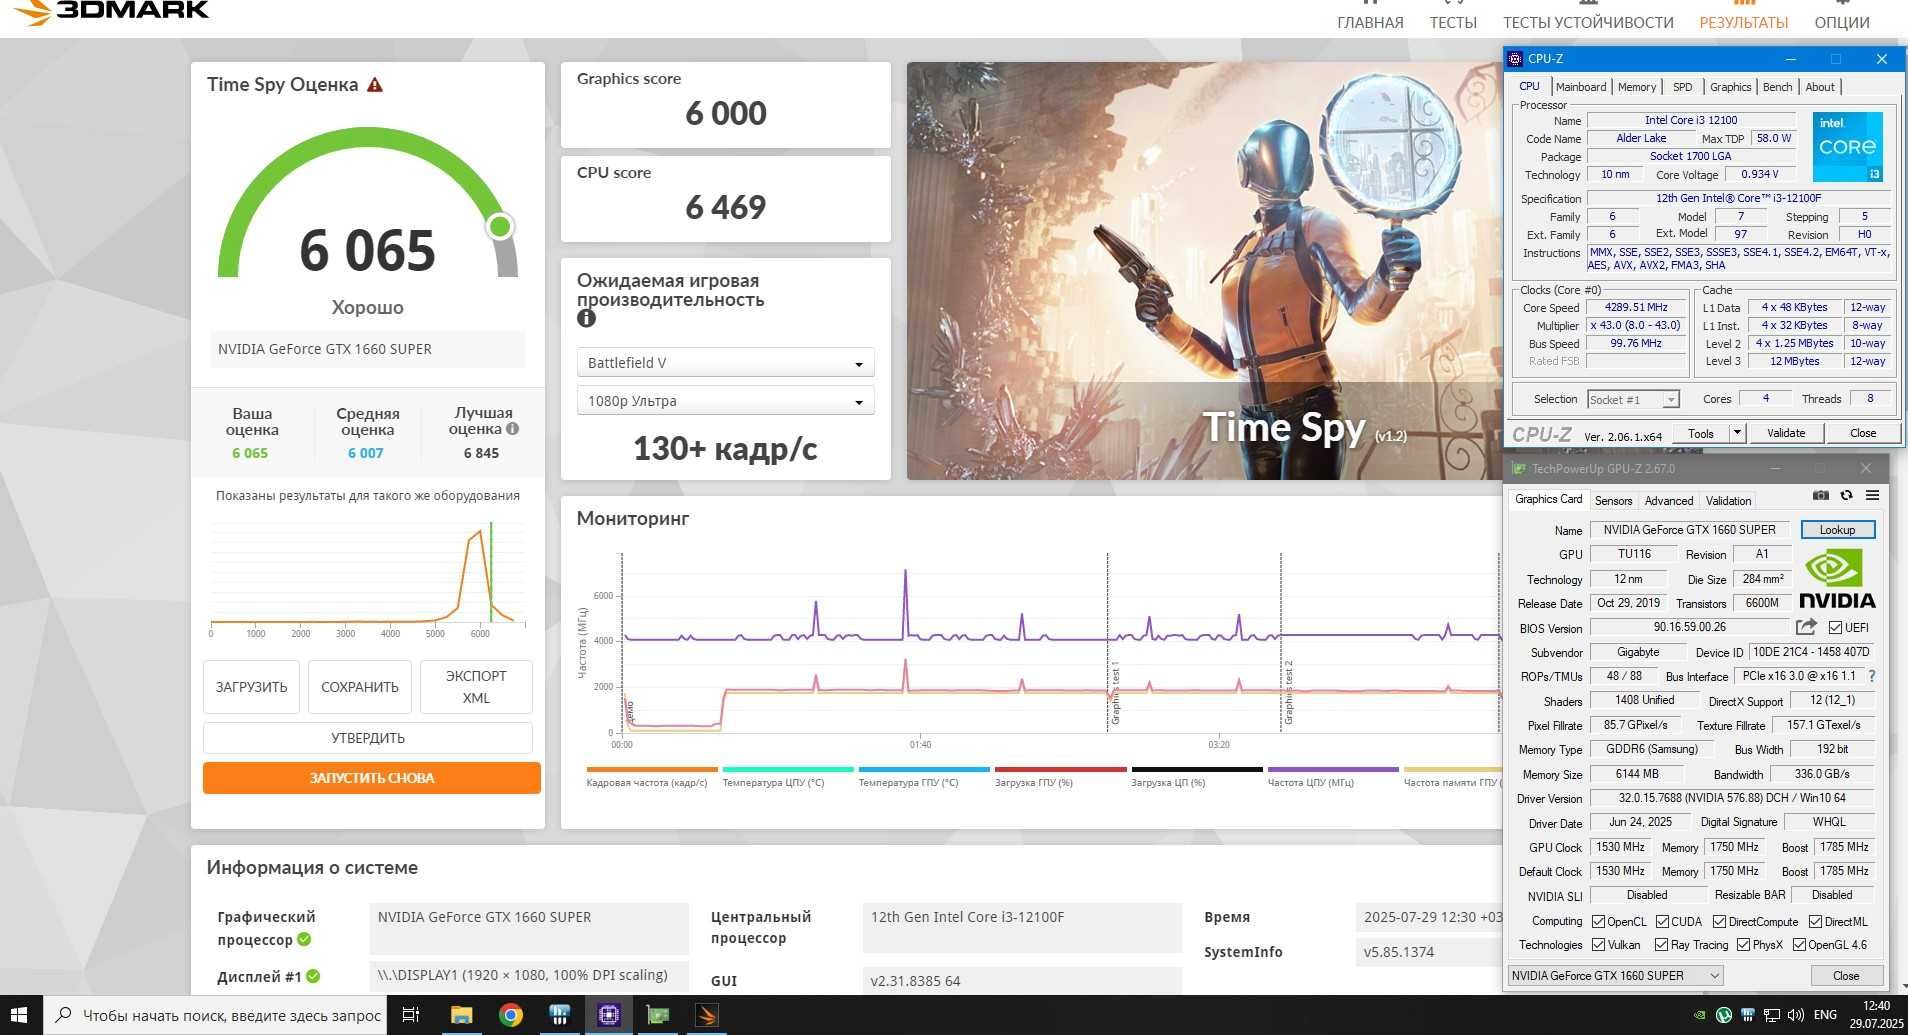Click Intel Core logo in CPU-Z
This screenshot has width=1908, height=1035.
coord(1847,146)
